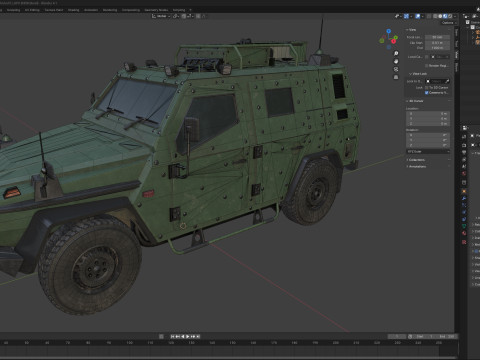Open the World properties tab
Screen dimensions: 480x360
(464, 173)
